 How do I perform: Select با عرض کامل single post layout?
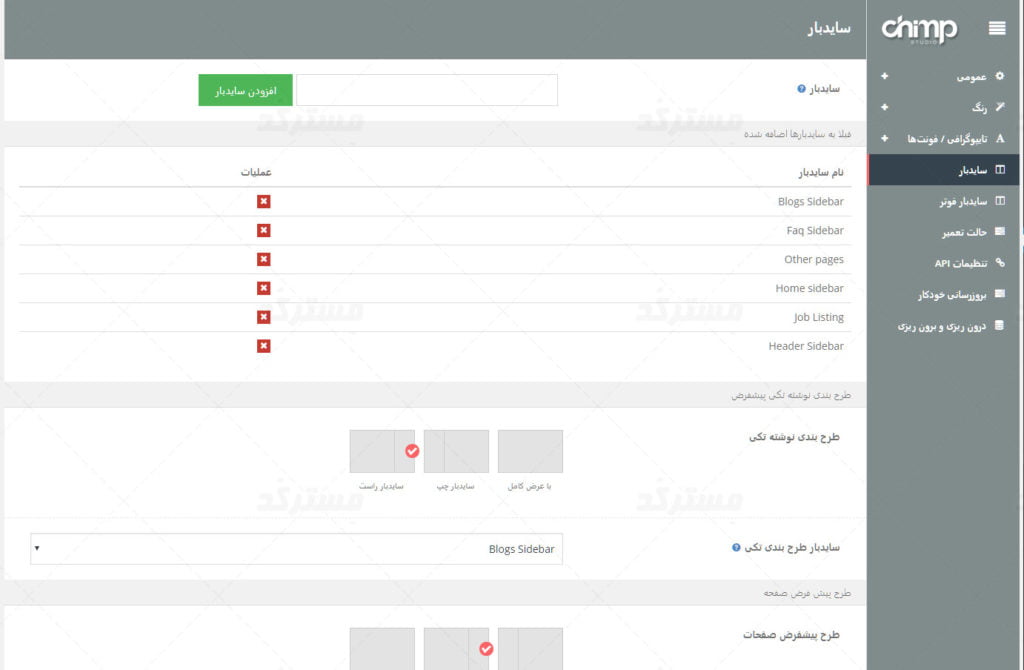530,451
